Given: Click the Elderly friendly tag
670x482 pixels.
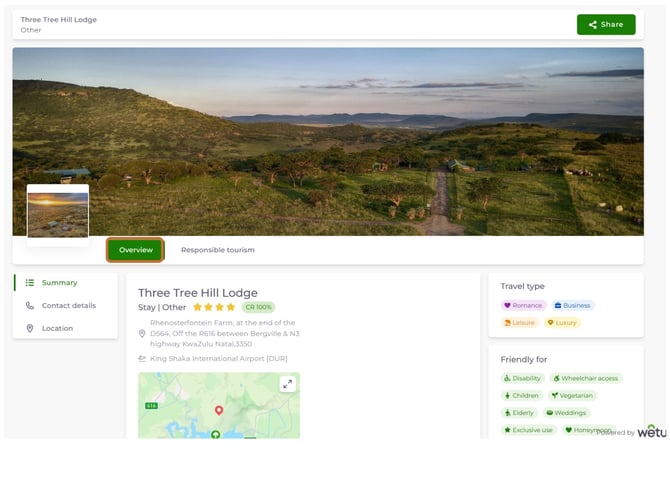Looking at the screenshot, I should click(x=519, y=413).
